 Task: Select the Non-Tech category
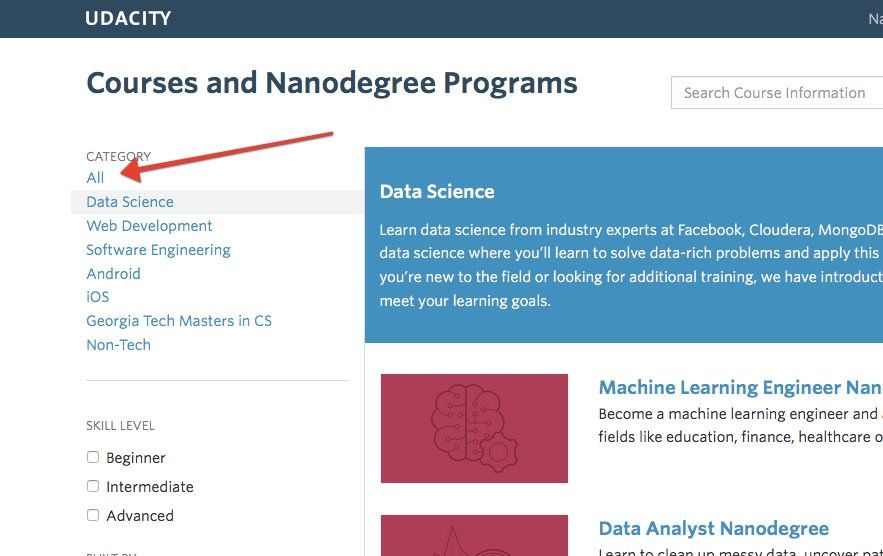[x=119, y=345]
